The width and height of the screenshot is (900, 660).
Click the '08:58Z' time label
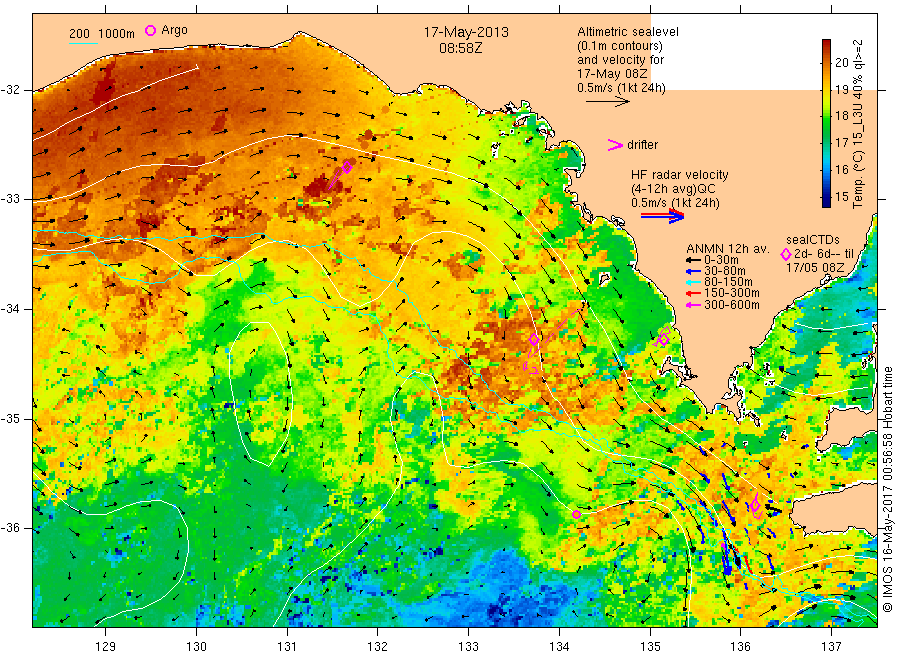(x=460, y=48)
